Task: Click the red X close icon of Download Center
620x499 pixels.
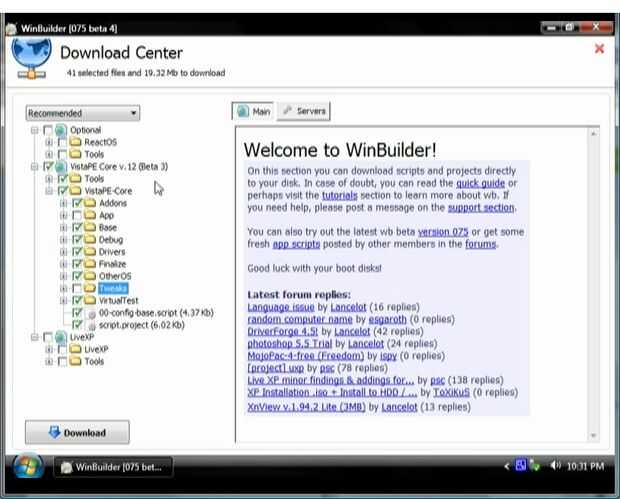Action: point(599,49)
